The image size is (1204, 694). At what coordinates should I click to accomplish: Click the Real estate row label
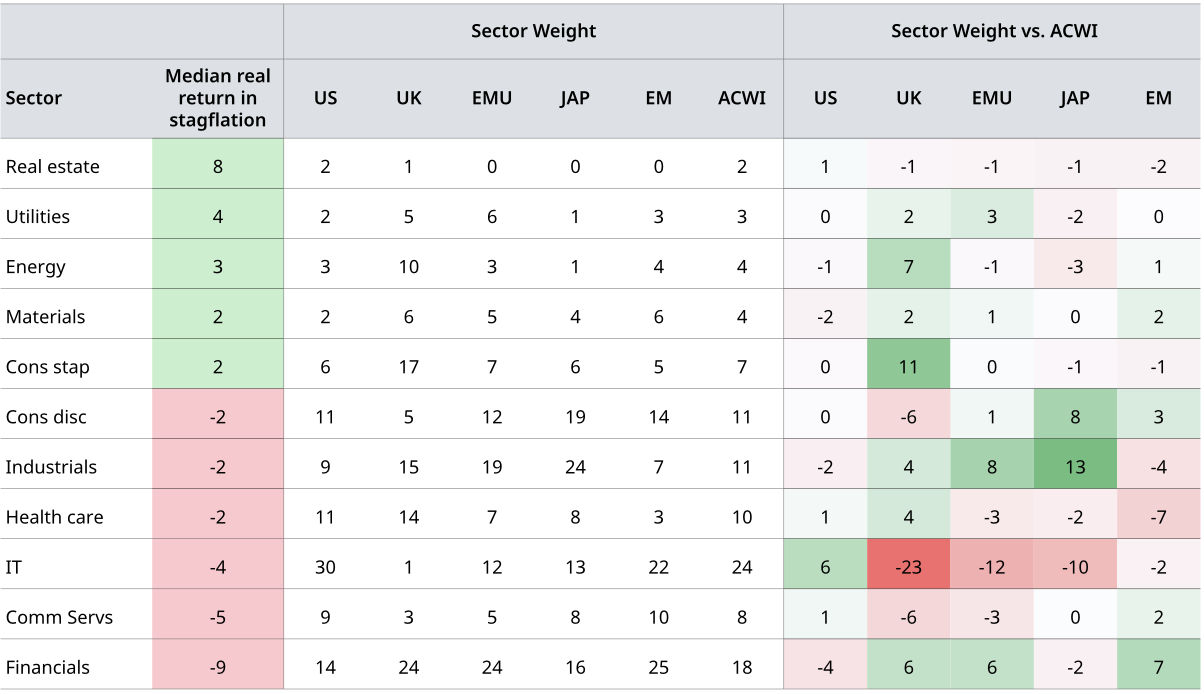click(53, 167)
